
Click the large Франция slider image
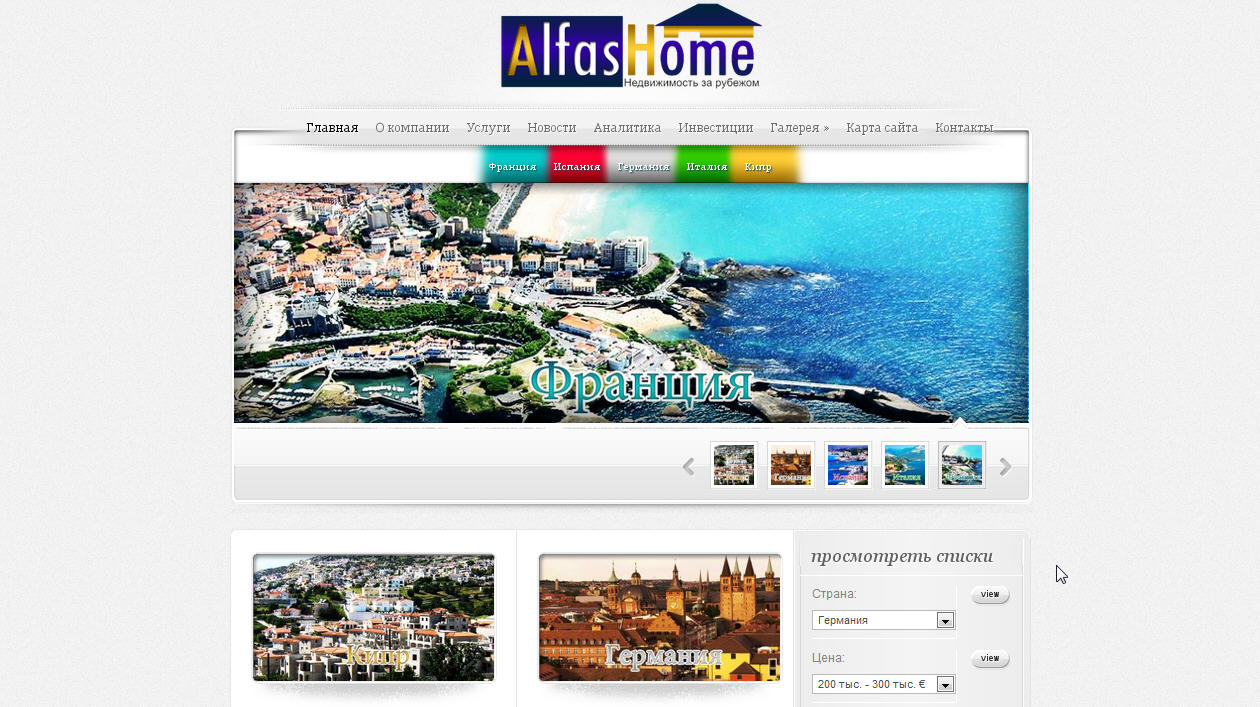(x=631, y=303)
